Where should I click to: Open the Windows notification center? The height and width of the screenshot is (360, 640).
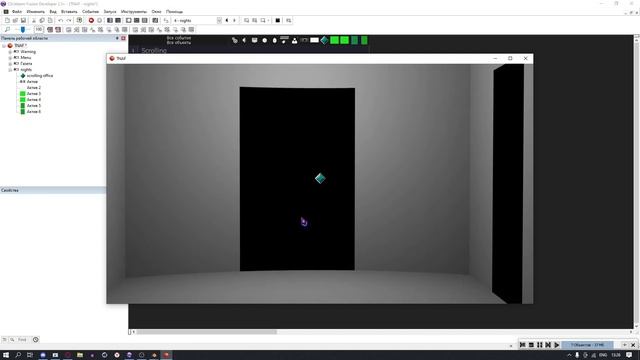click(x=629, y=355)
